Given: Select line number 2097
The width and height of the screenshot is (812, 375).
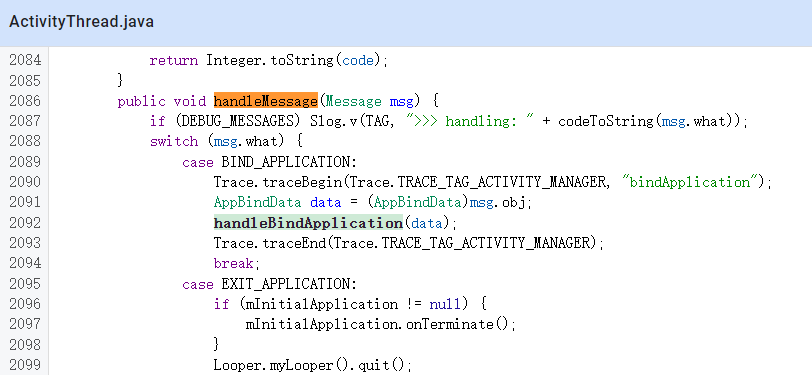Looking at the screenshot, I should coord(25,324).
